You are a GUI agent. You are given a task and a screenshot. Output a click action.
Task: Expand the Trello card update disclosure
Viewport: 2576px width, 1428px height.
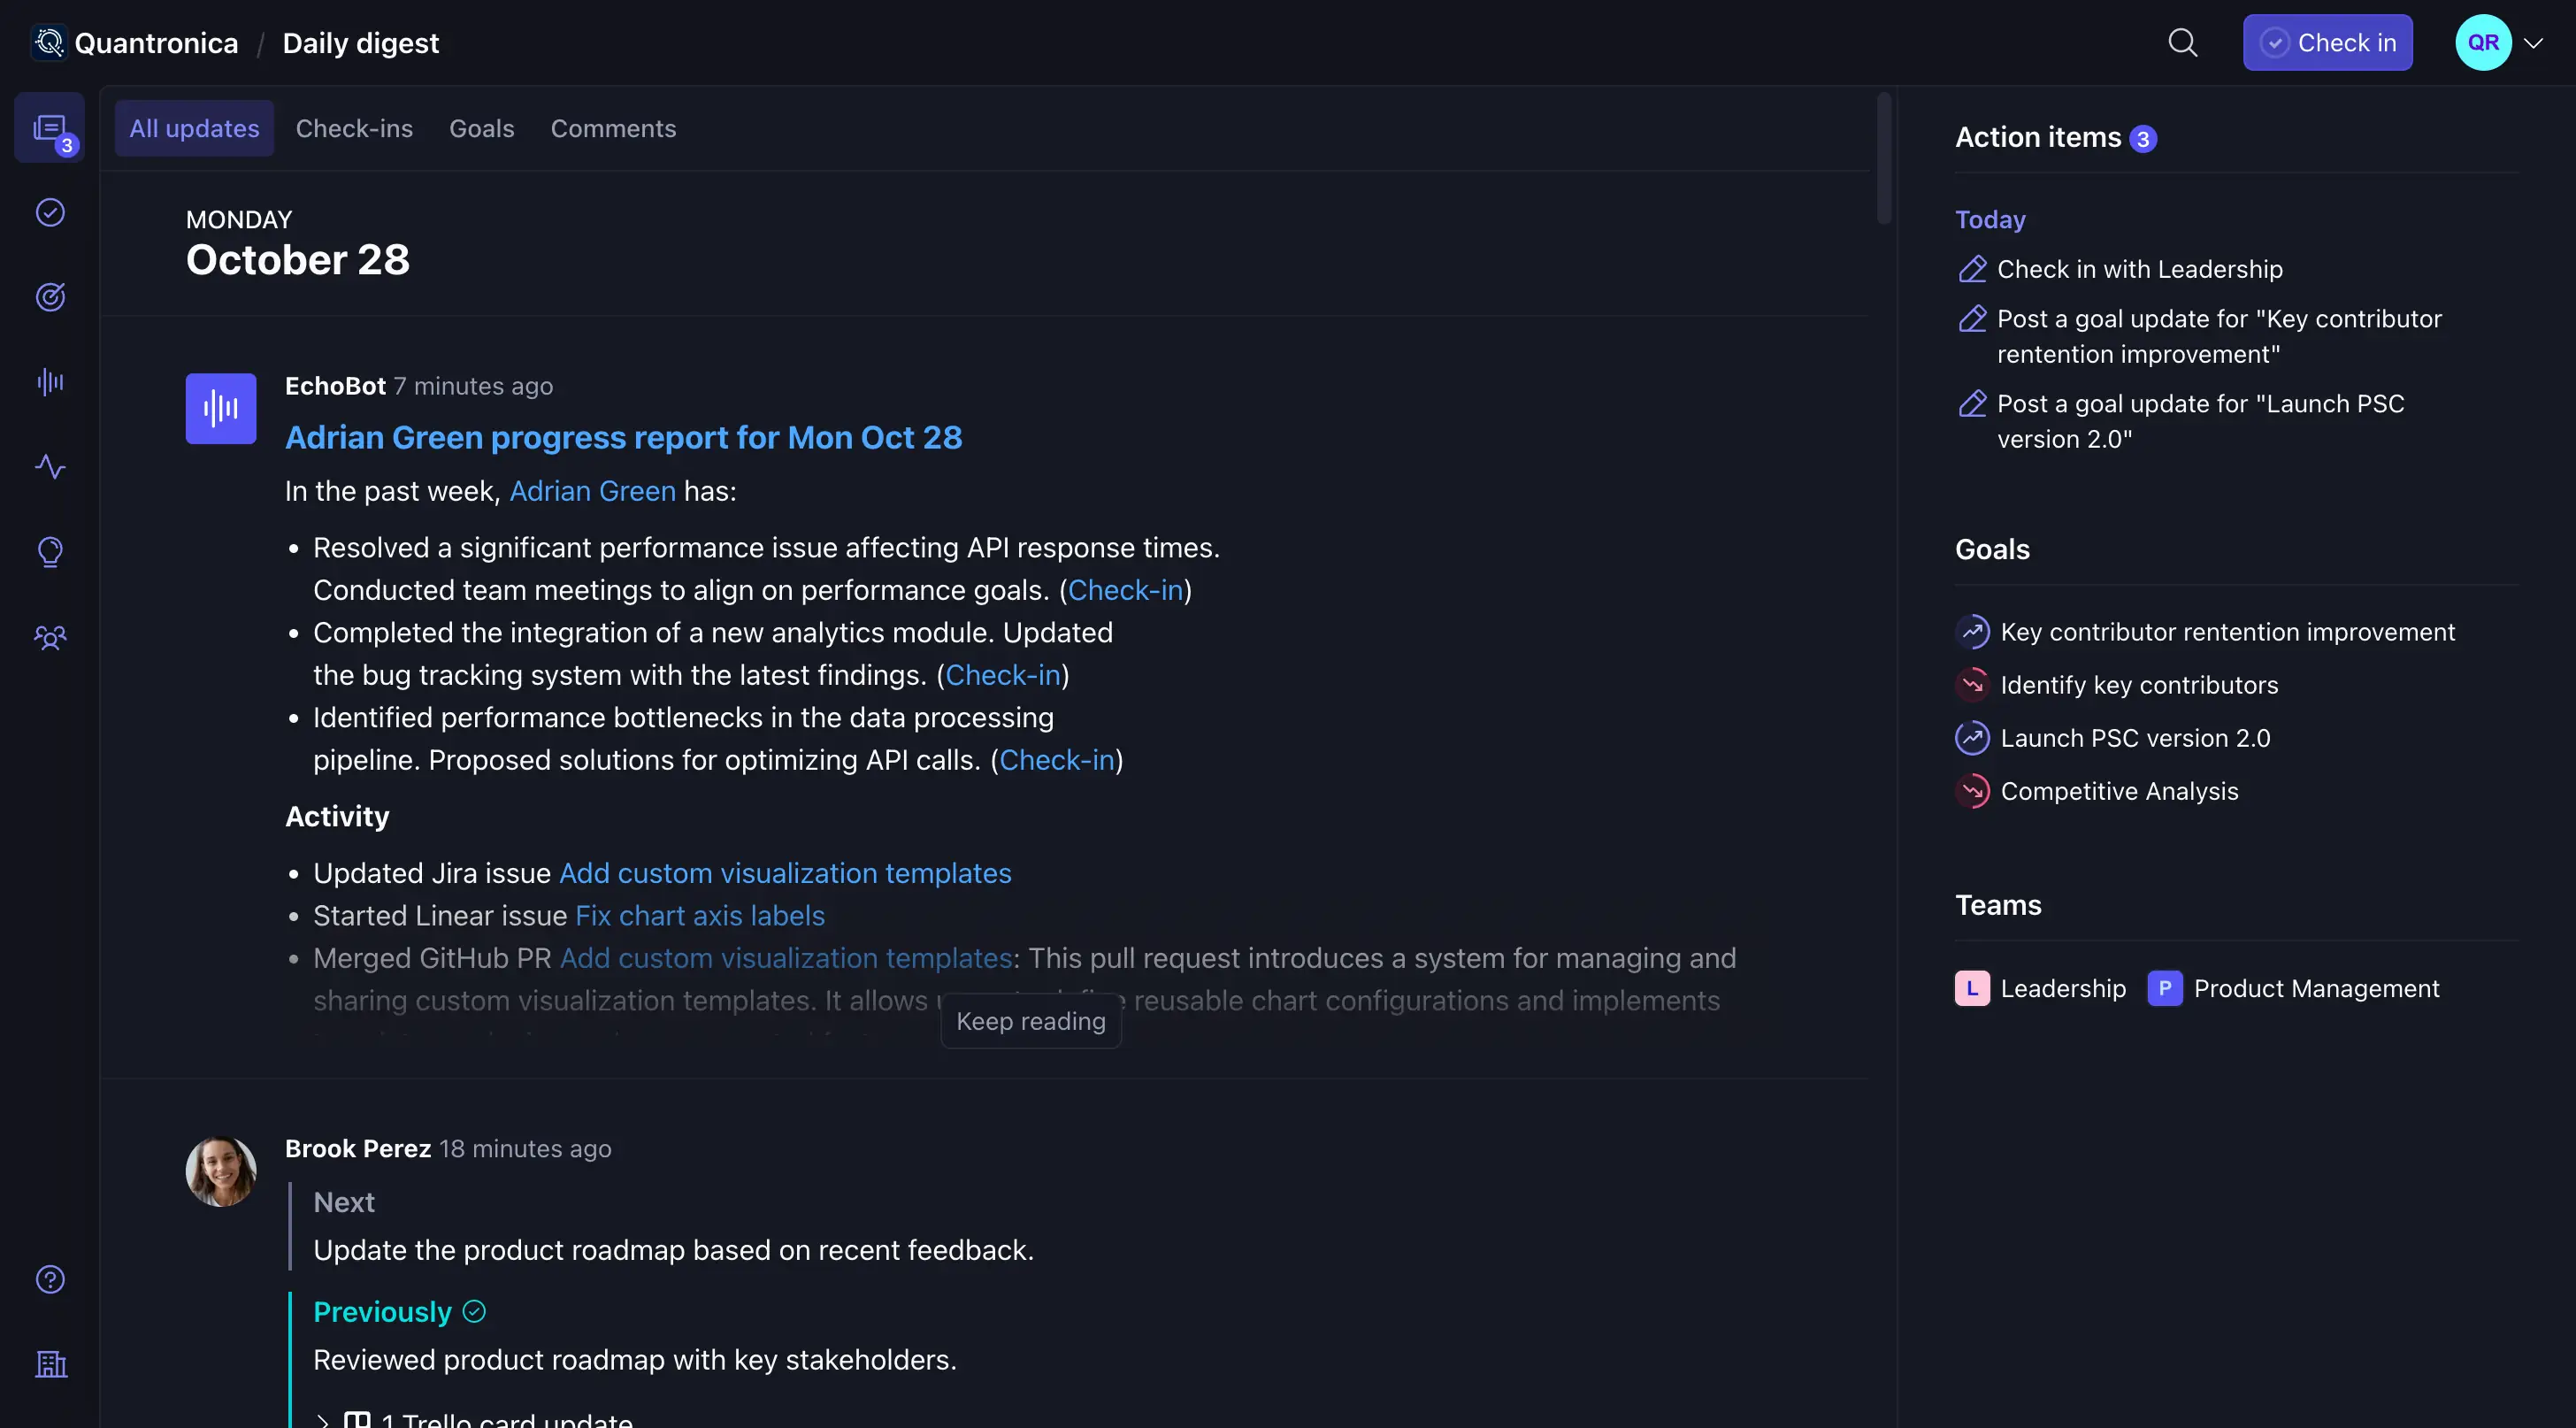click(322, 1420)
